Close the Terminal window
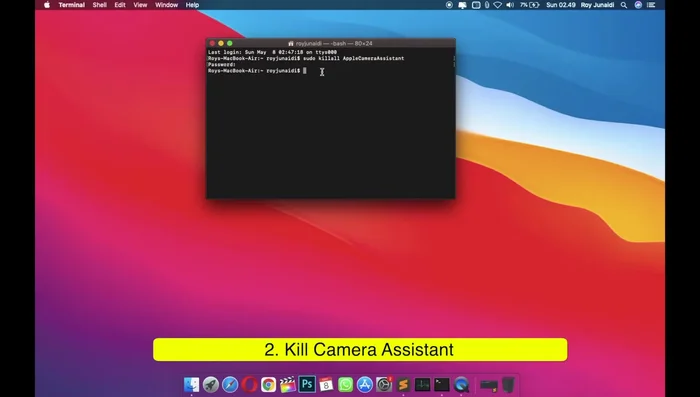Screen dimensions: 700x397 [x=212, y=43]
